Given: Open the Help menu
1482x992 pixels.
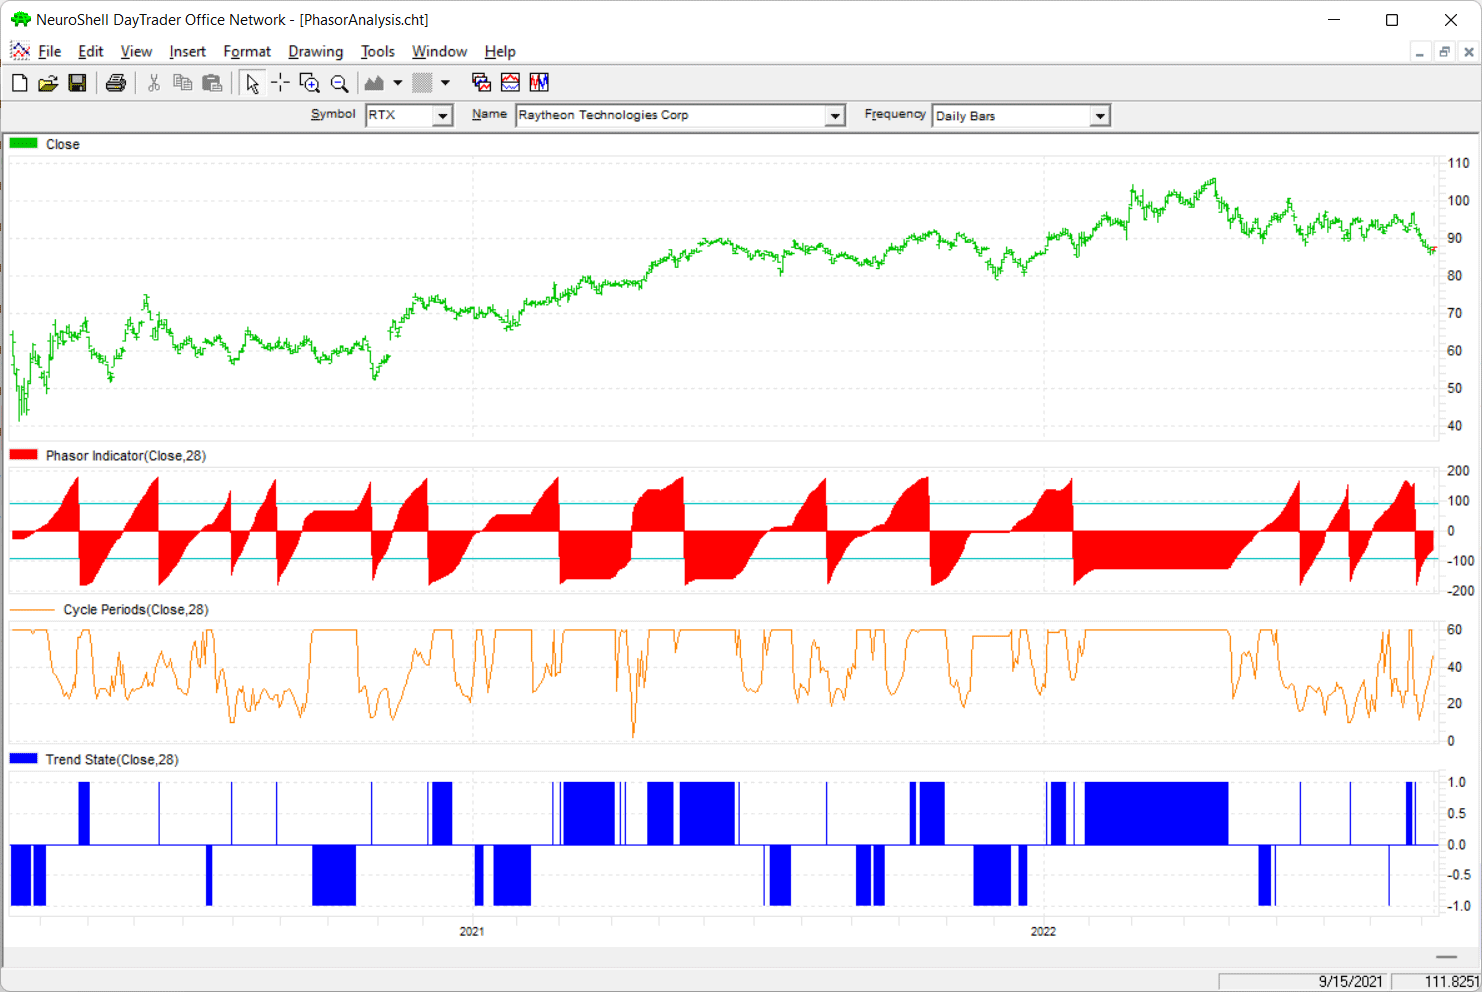Looking at the screenshot, I should [x=500, y=52].
